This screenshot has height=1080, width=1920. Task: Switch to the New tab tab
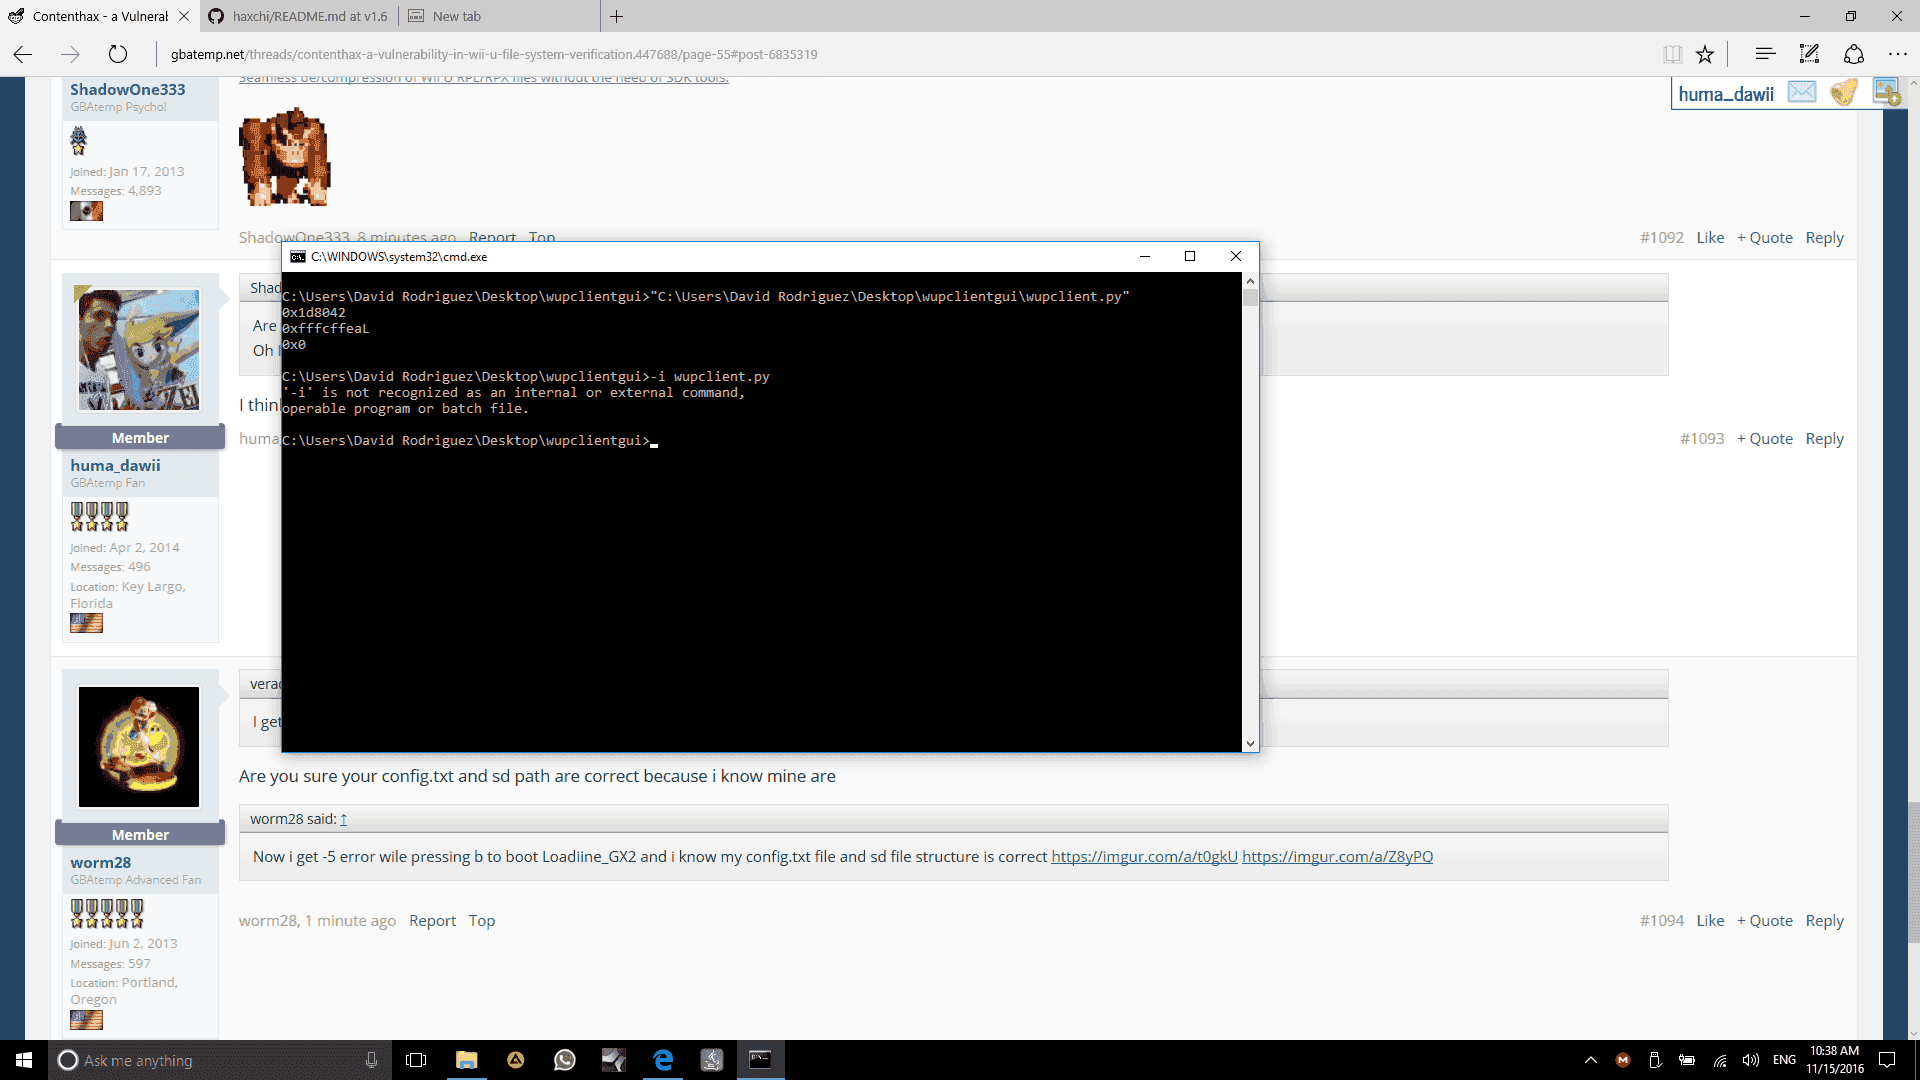pos(500,16)
